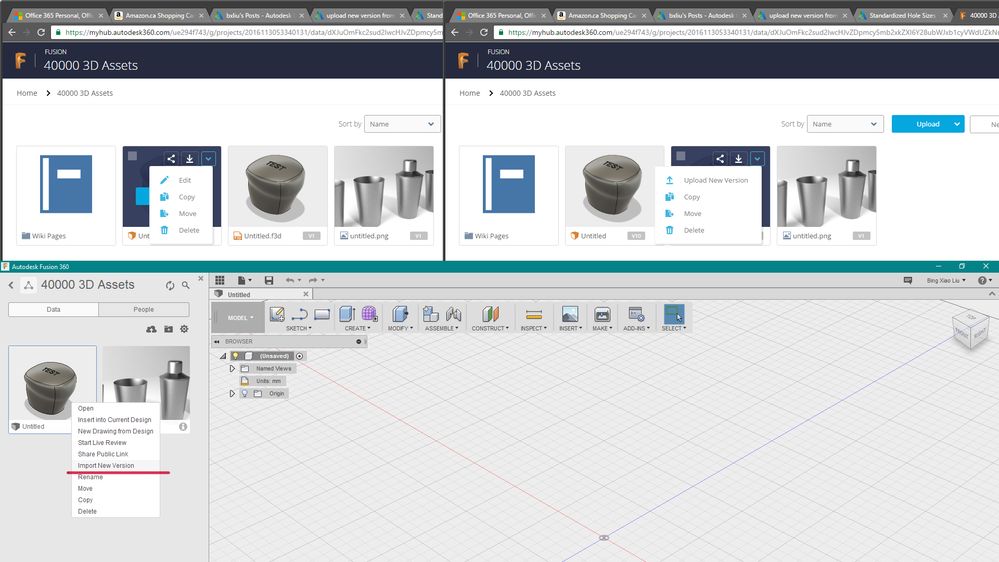Click the cloud upload icon in data panel
999x562 pixels.
151,329
